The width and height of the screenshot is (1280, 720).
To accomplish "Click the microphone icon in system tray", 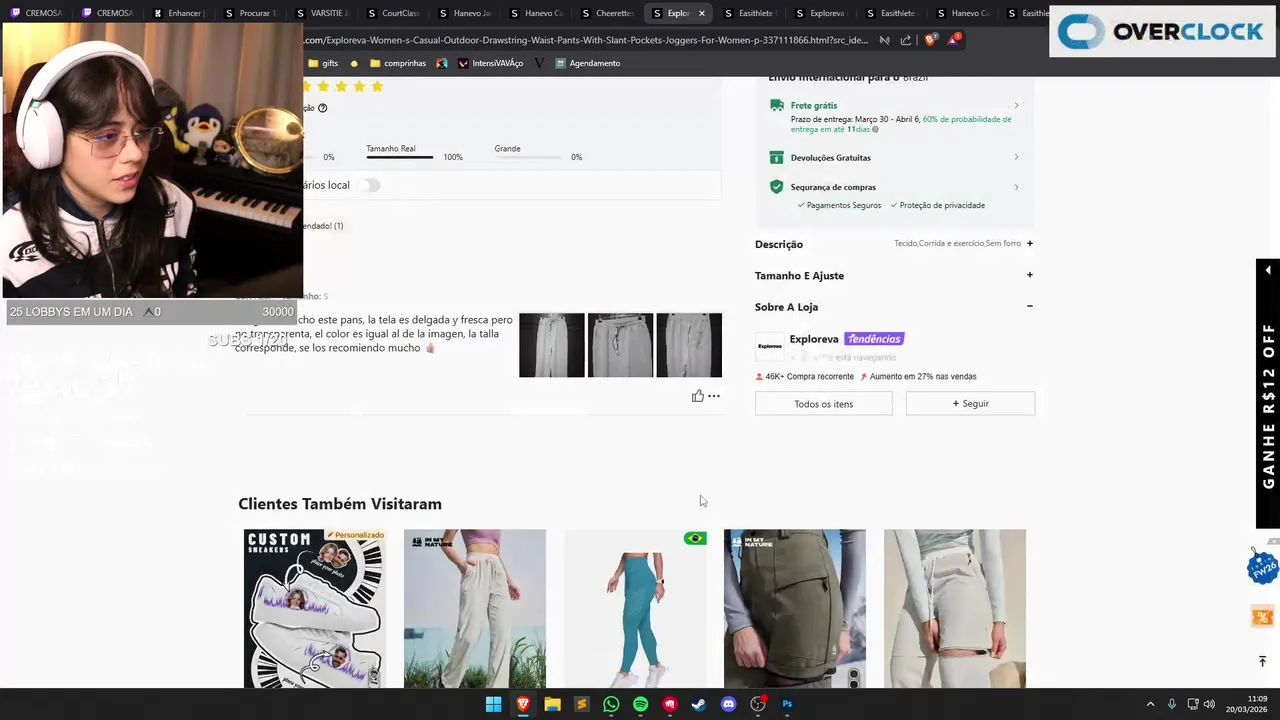I will [1171, 704].
